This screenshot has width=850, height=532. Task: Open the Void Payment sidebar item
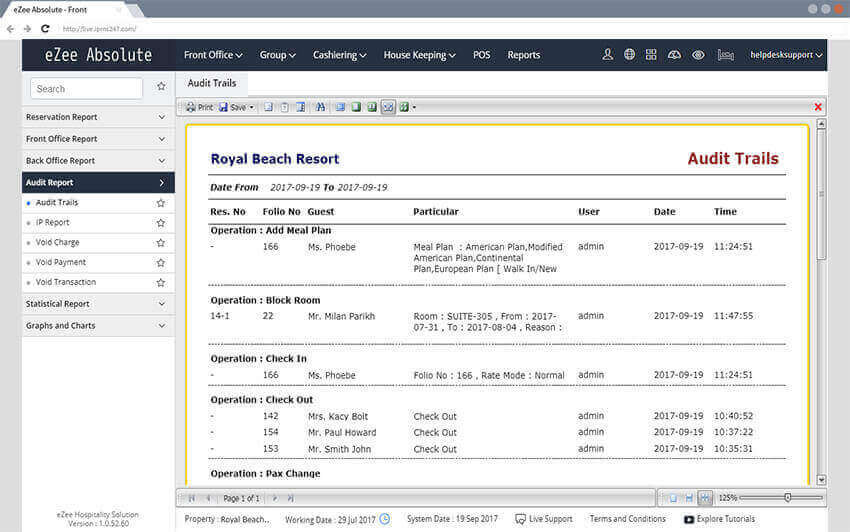pos(61,262)
